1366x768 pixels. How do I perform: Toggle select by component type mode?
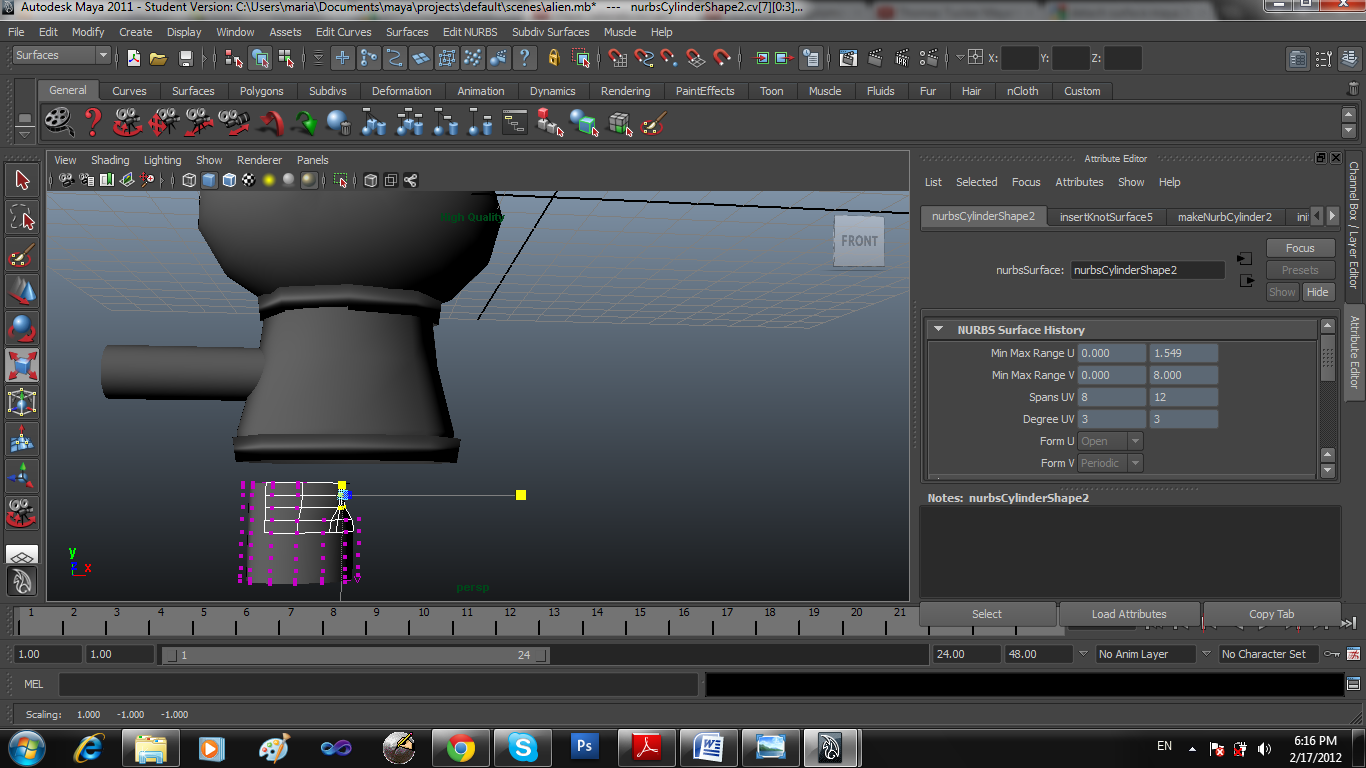(x=285, y=58)
